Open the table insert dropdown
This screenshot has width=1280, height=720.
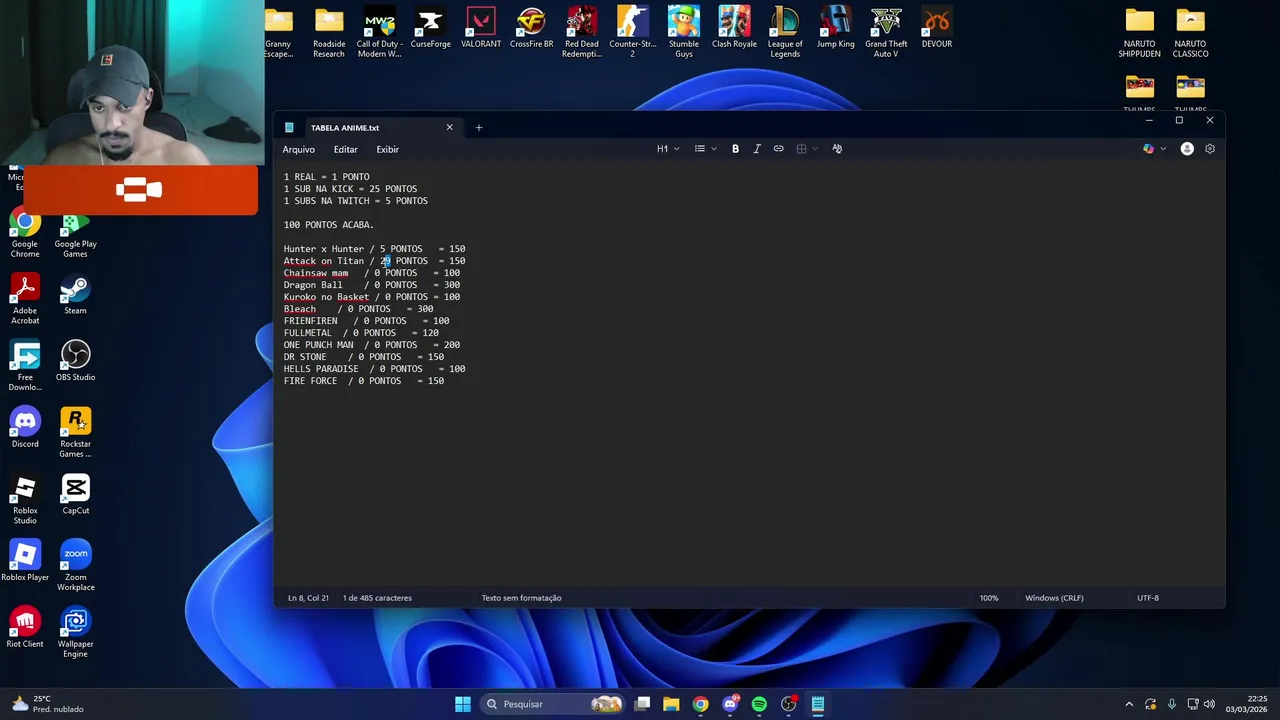click(x=806, y=149)
